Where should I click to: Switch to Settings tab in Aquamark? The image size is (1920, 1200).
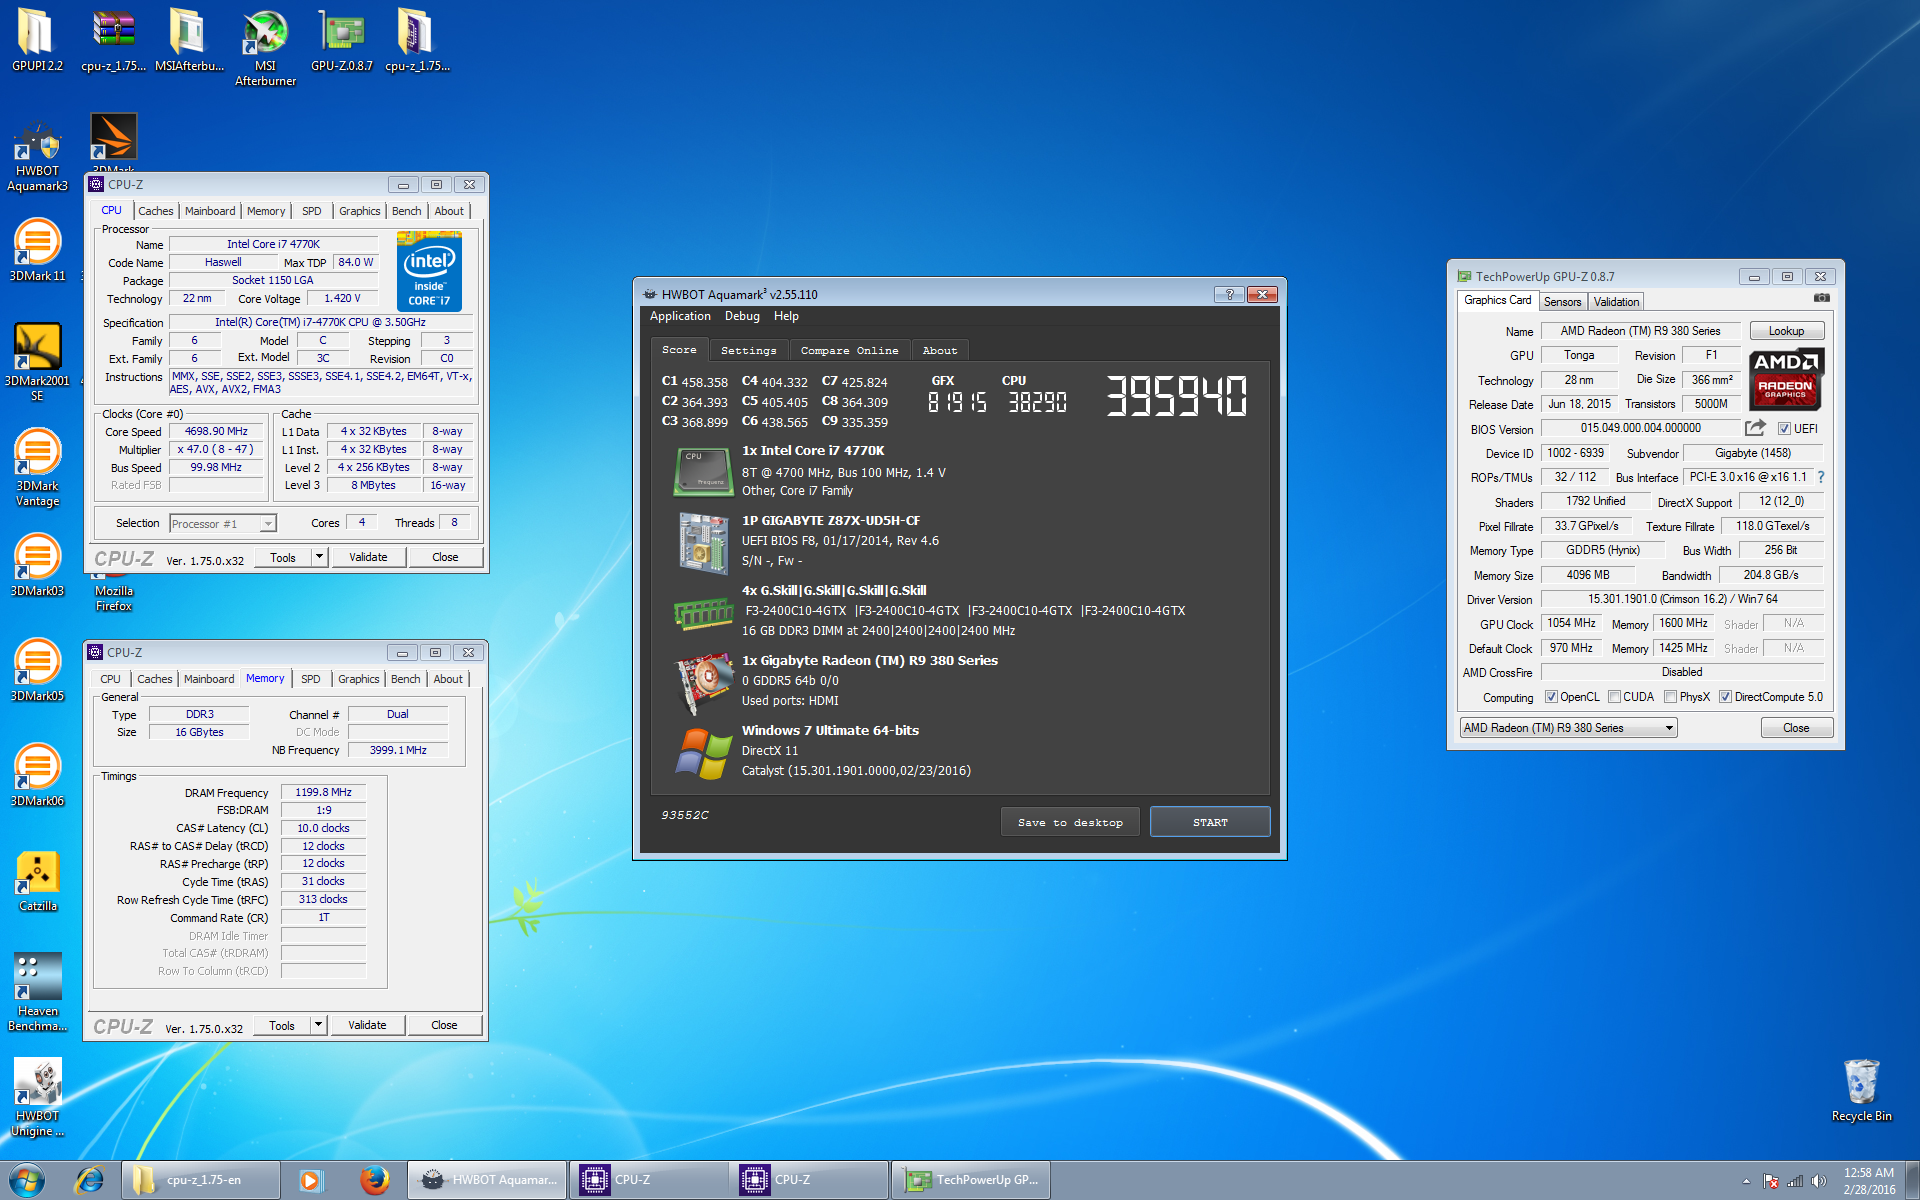click(x=748, y=350)
